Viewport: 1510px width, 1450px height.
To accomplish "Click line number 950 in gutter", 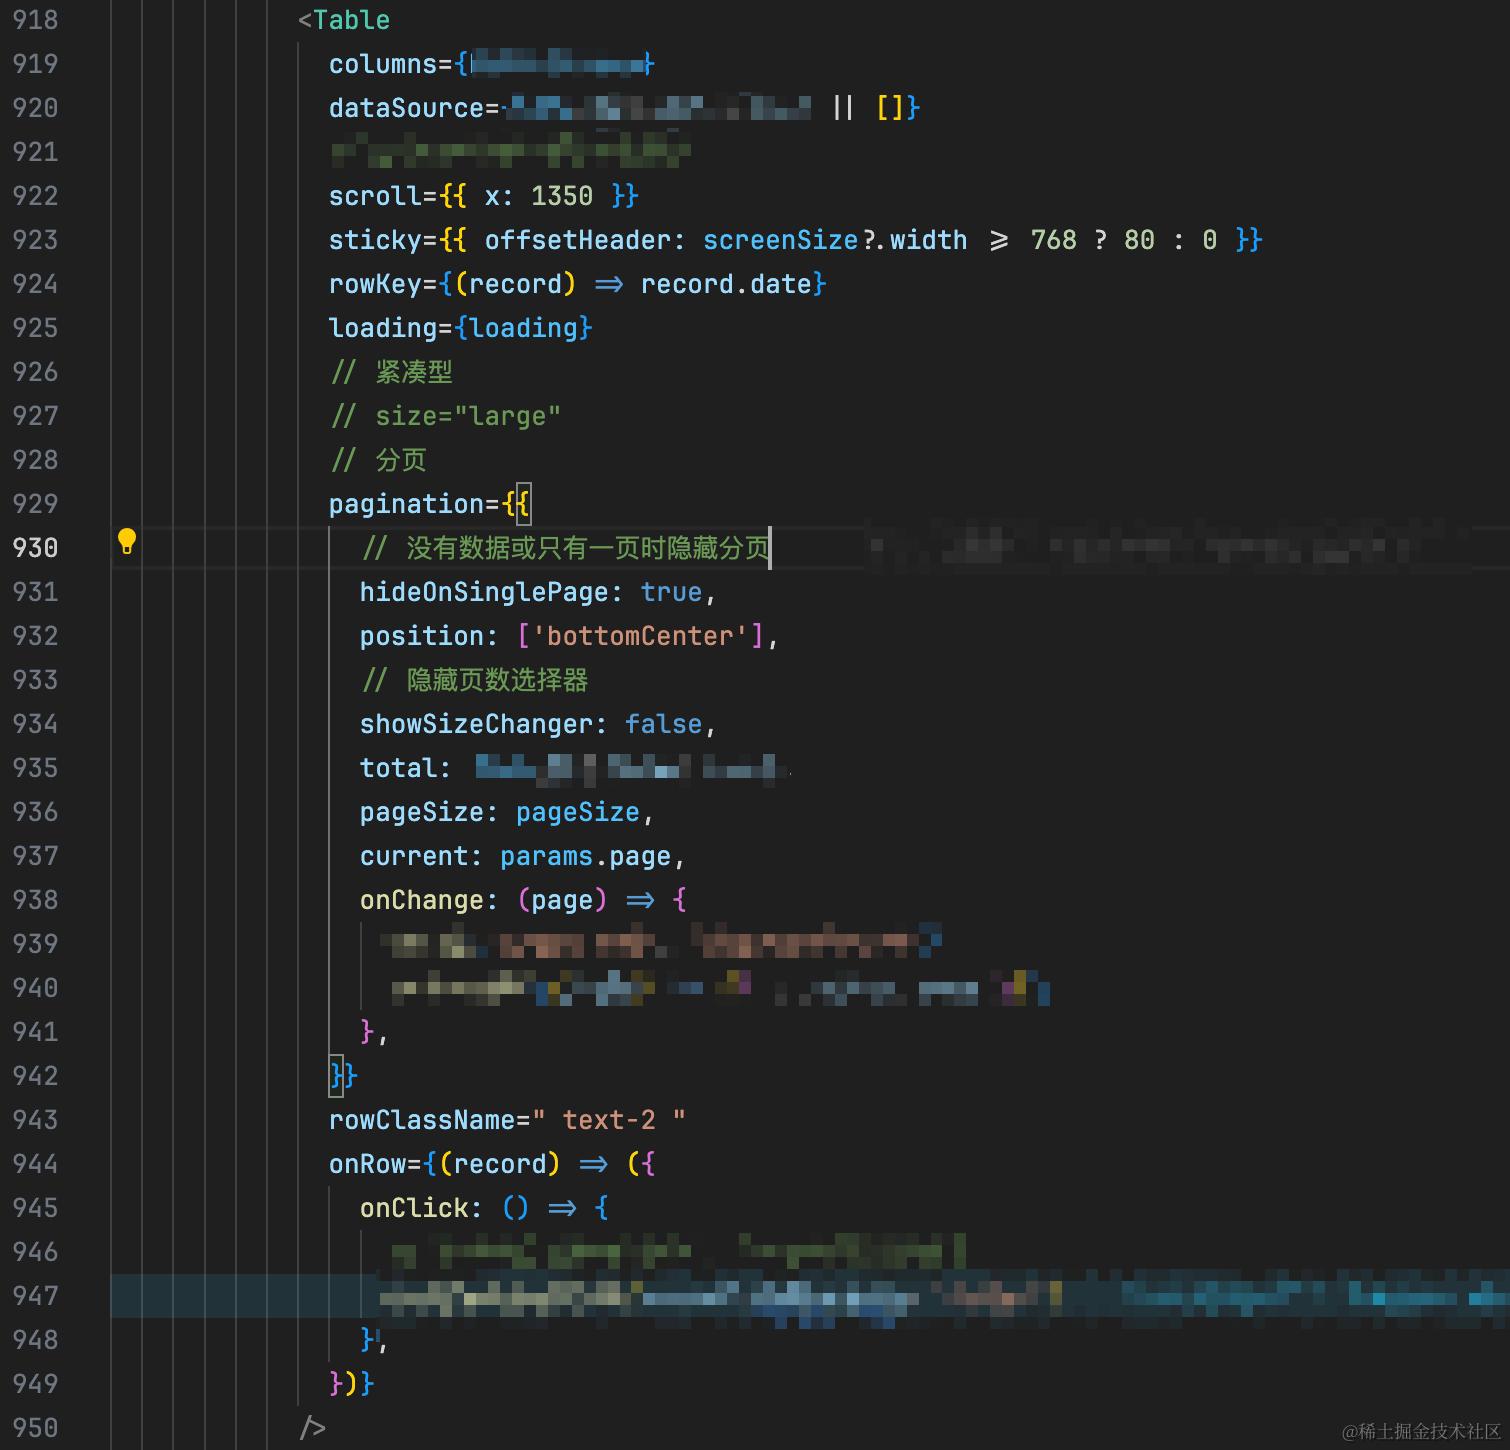I will [35, 1428].
